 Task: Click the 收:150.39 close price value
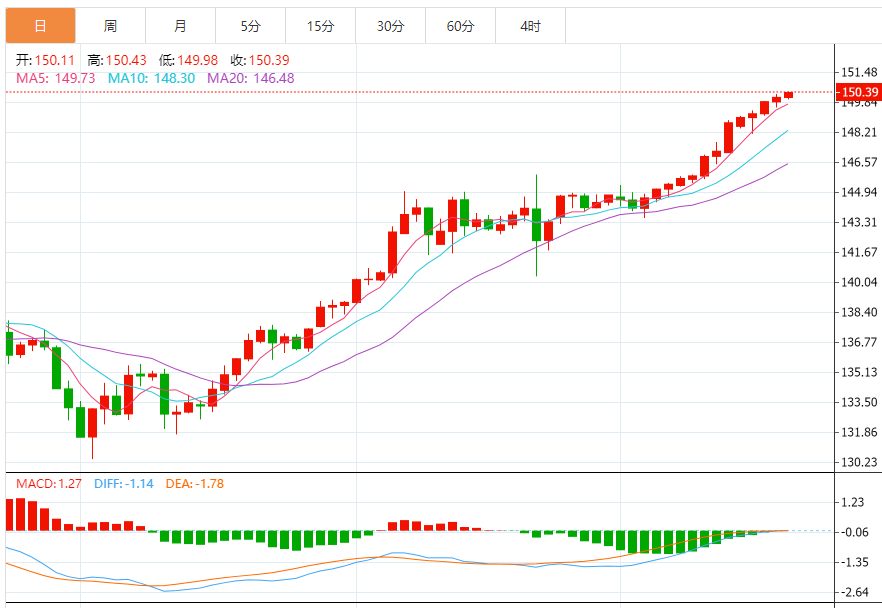(x=259, y=60)
